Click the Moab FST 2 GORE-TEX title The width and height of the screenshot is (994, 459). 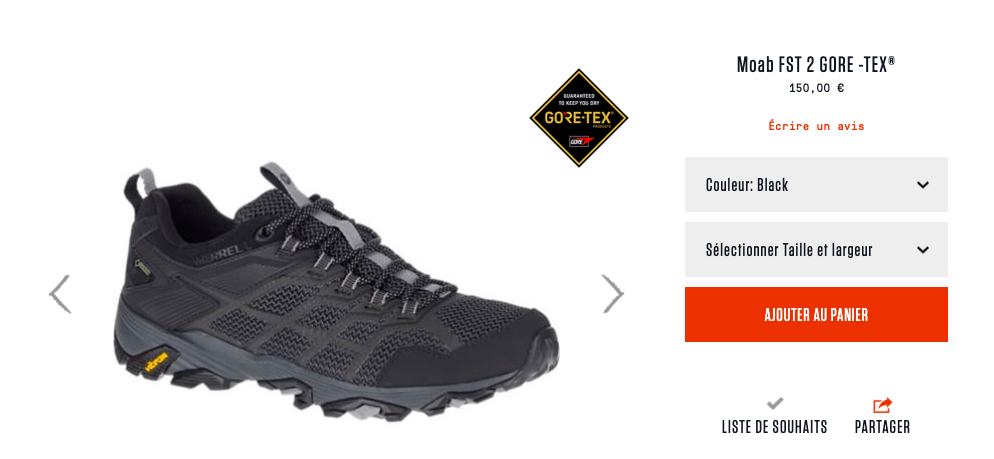(x=816, y=65)
